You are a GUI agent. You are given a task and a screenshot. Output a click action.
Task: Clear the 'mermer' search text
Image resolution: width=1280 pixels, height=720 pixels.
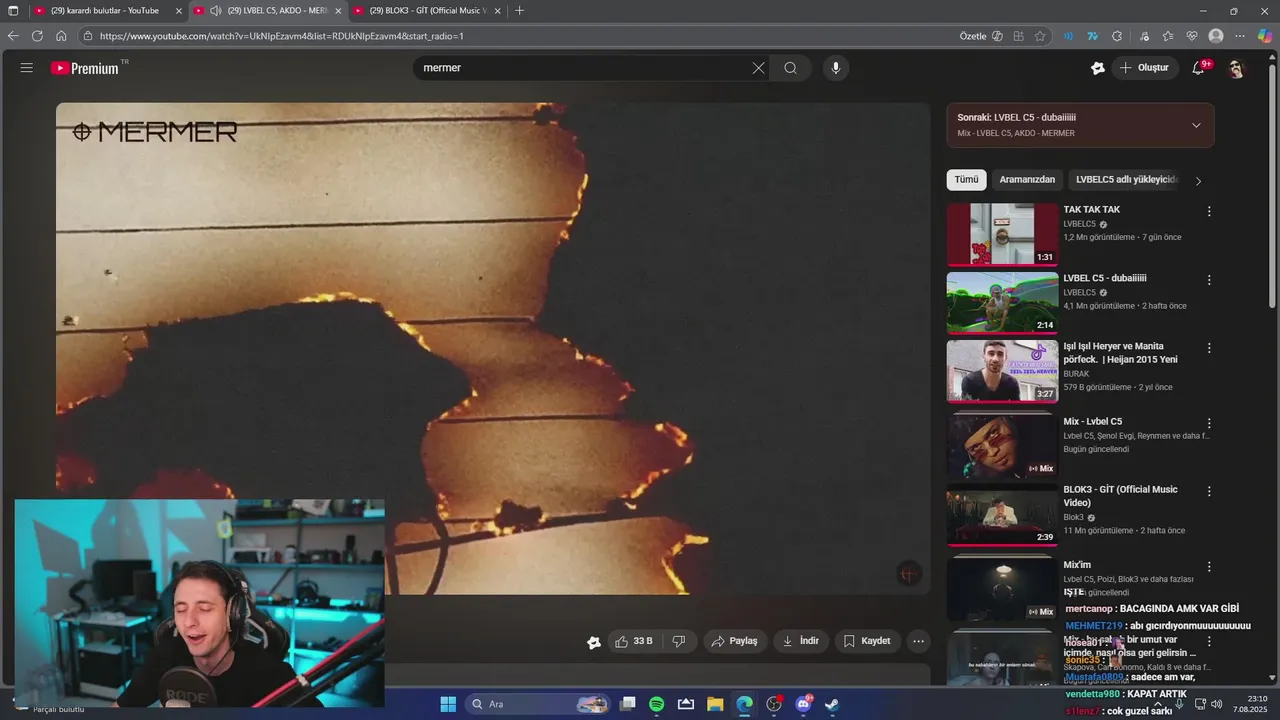[758, 68]
